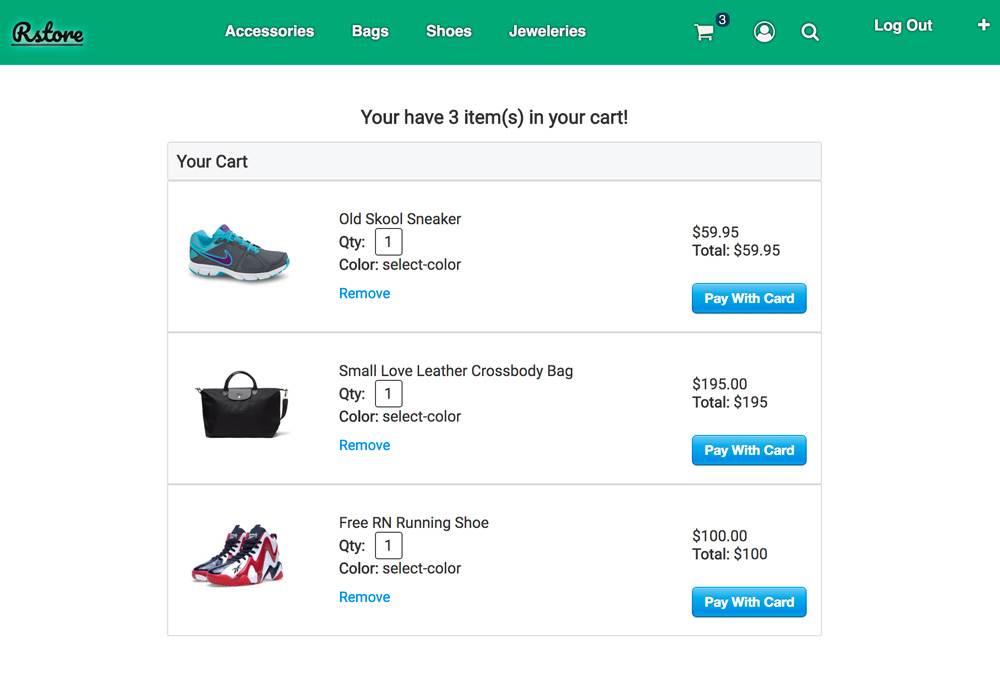Go to the Bags category
This screenshot has height=690, width=1000.
[x=370, y=31]
